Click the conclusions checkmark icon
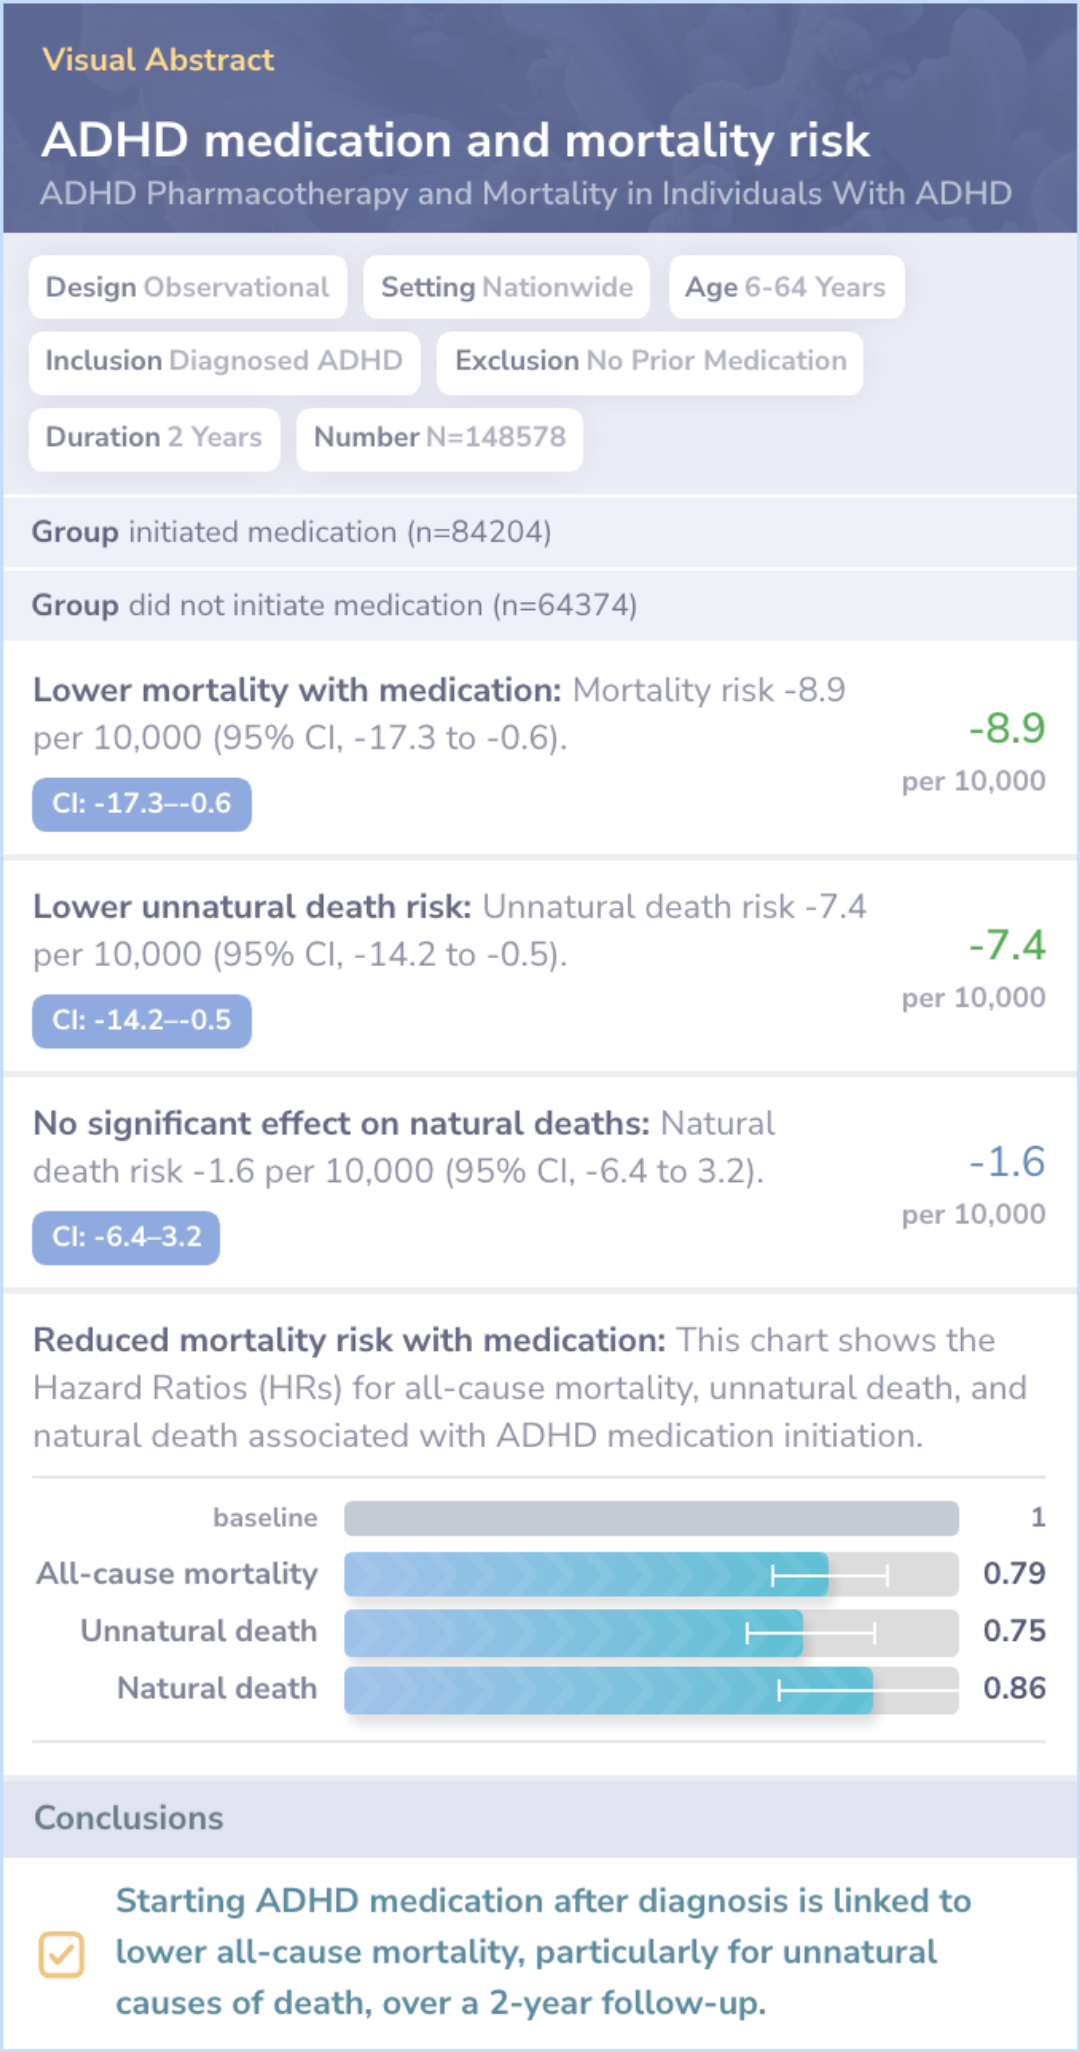The width and height of the screenshot is (1080, 2052). click(61, 1954)
